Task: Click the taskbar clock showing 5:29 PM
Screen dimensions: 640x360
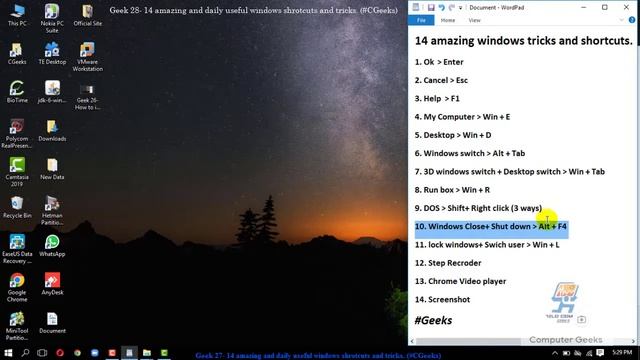Action: 622,352
